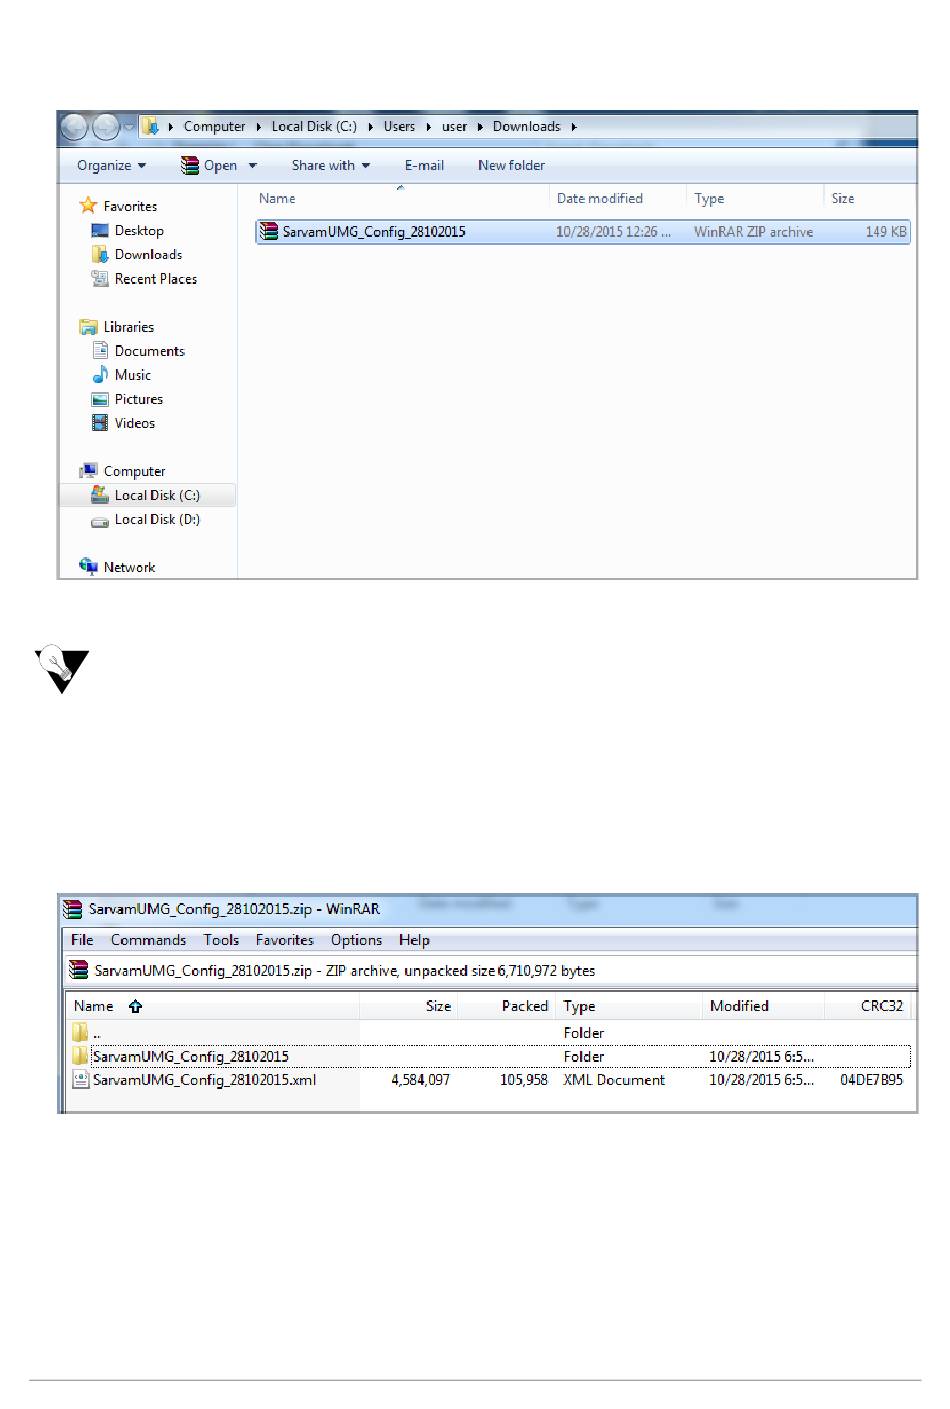Select the SarvamUMG_Config_28102015 ZIP archive icon in Explorer
The width and height of the screenshot is (950, 1409).
(268, 231)
